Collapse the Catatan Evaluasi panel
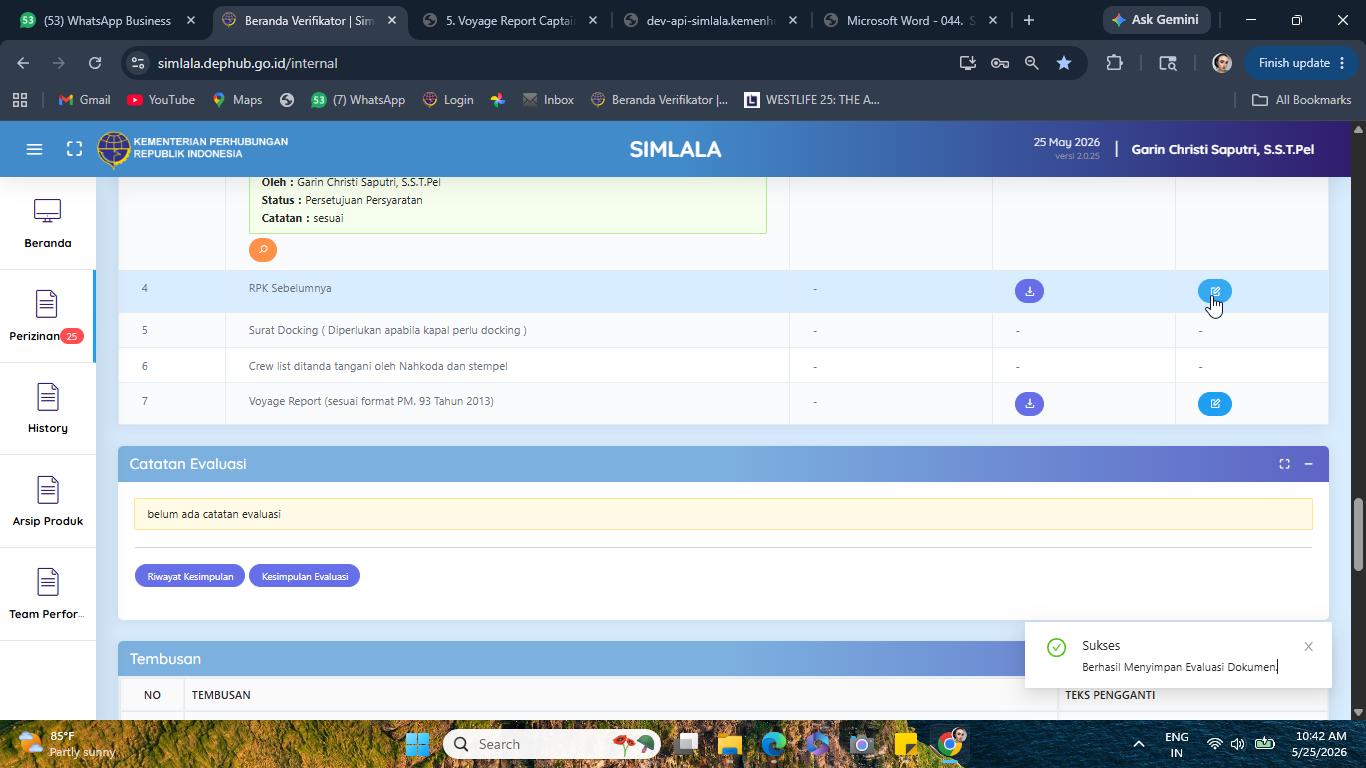The width and height of the screenshot is (1366, 768). click(1308, 464)
